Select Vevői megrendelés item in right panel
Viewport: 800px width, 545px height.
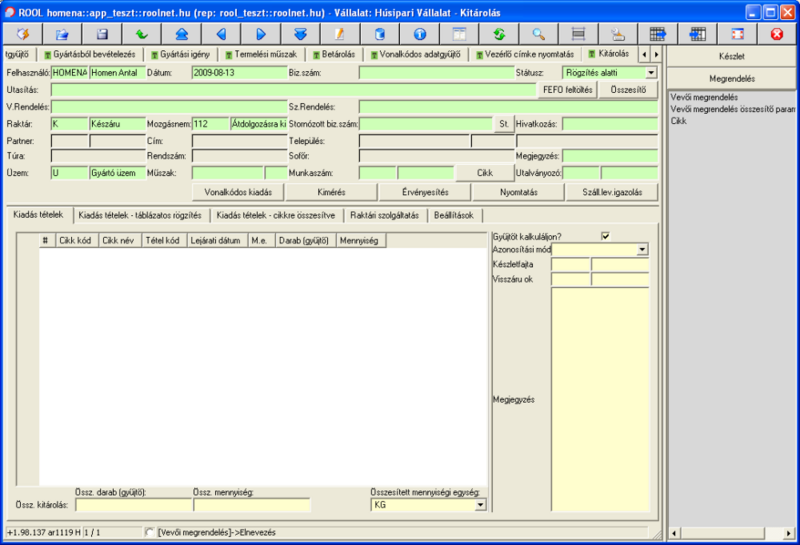click(705, 97)
